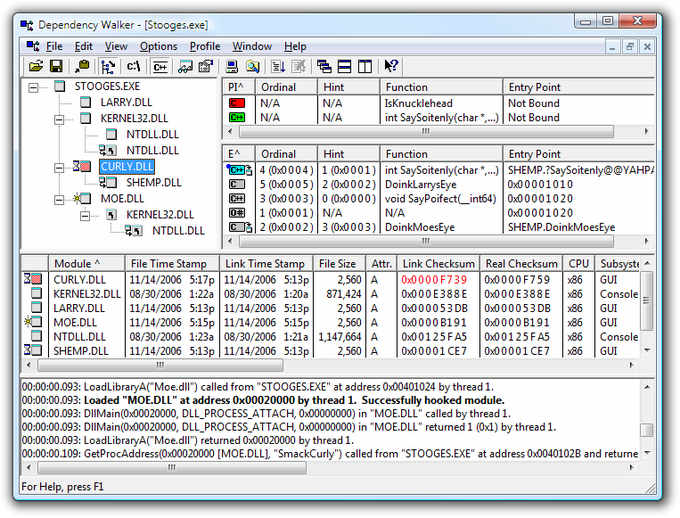
Task: Click the Cascade windows toolbar icon
Action: tap(324, 66)
